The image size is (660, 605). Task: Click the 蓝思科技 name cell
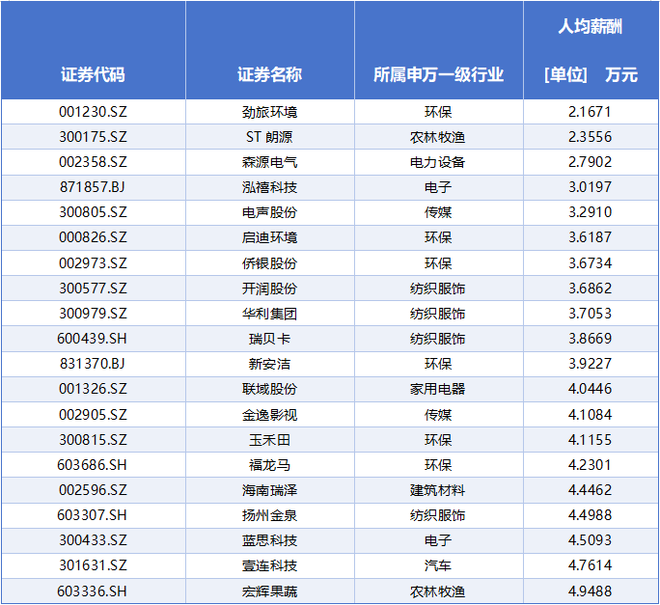coord(269,541)
